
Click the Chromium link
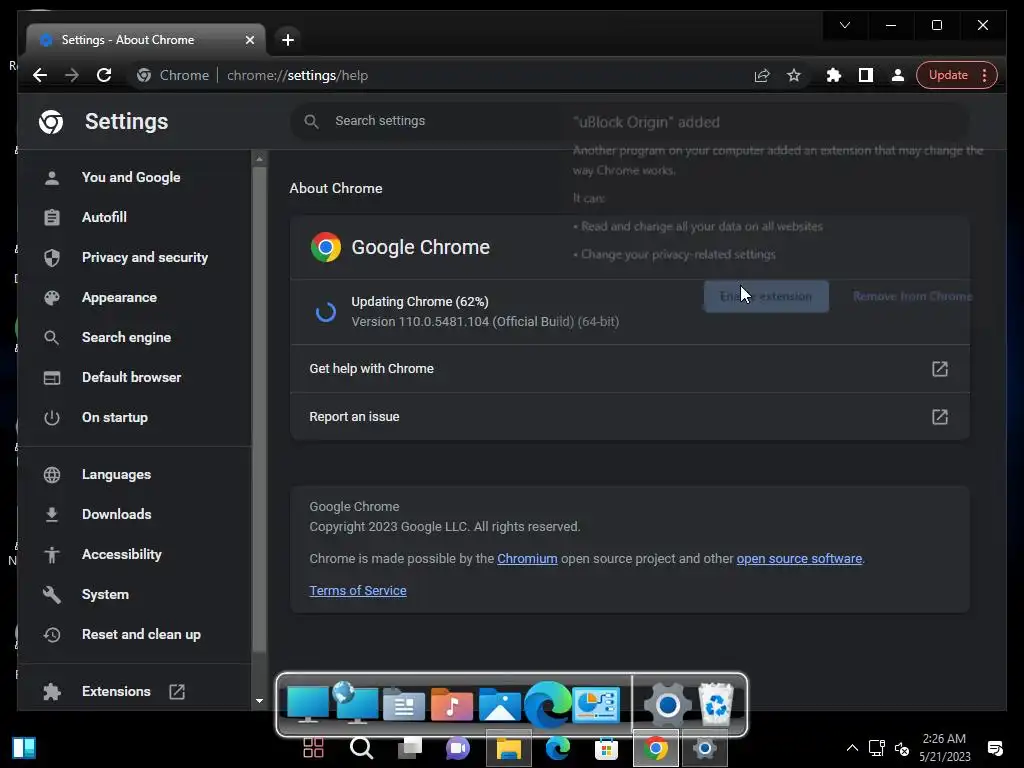(x=527, y=559)
